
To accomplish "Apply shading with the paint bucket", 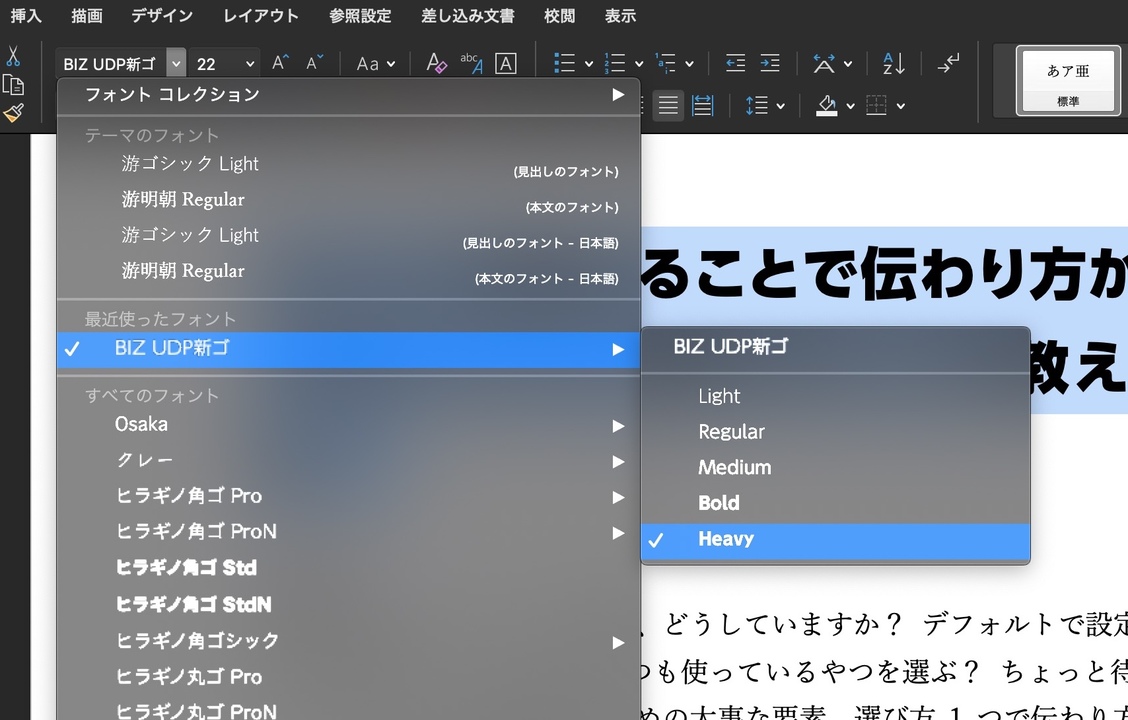I will click(827, 106).
